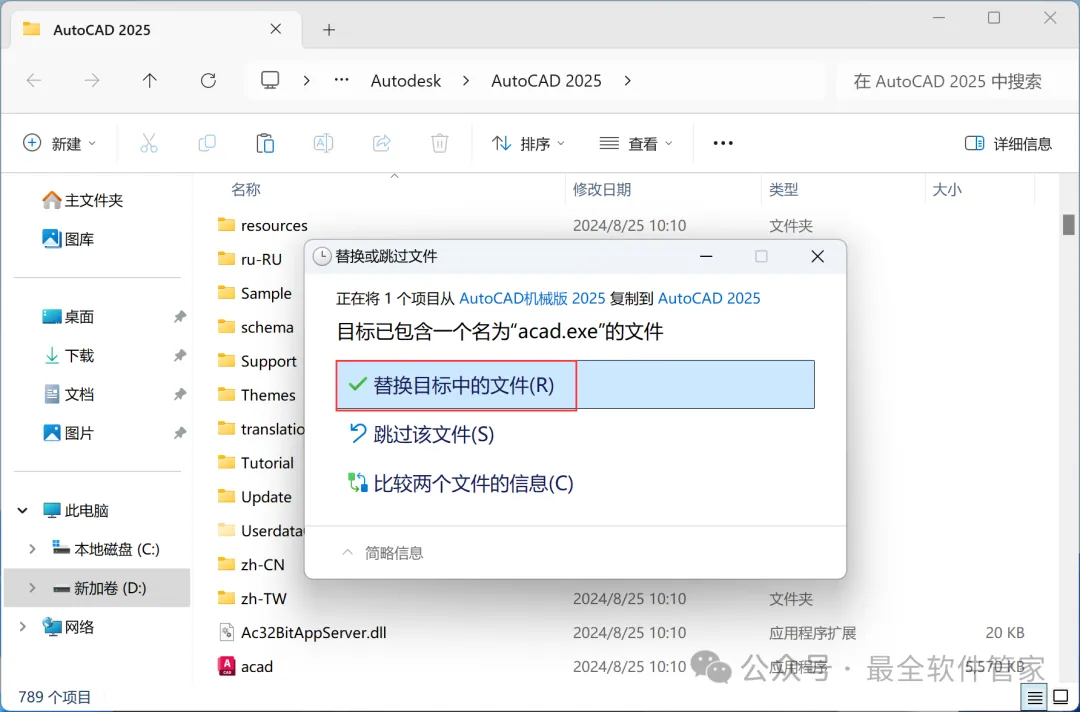Open 图库 in the sidebar
The image size is (1080, 712).
click(68, 239)
